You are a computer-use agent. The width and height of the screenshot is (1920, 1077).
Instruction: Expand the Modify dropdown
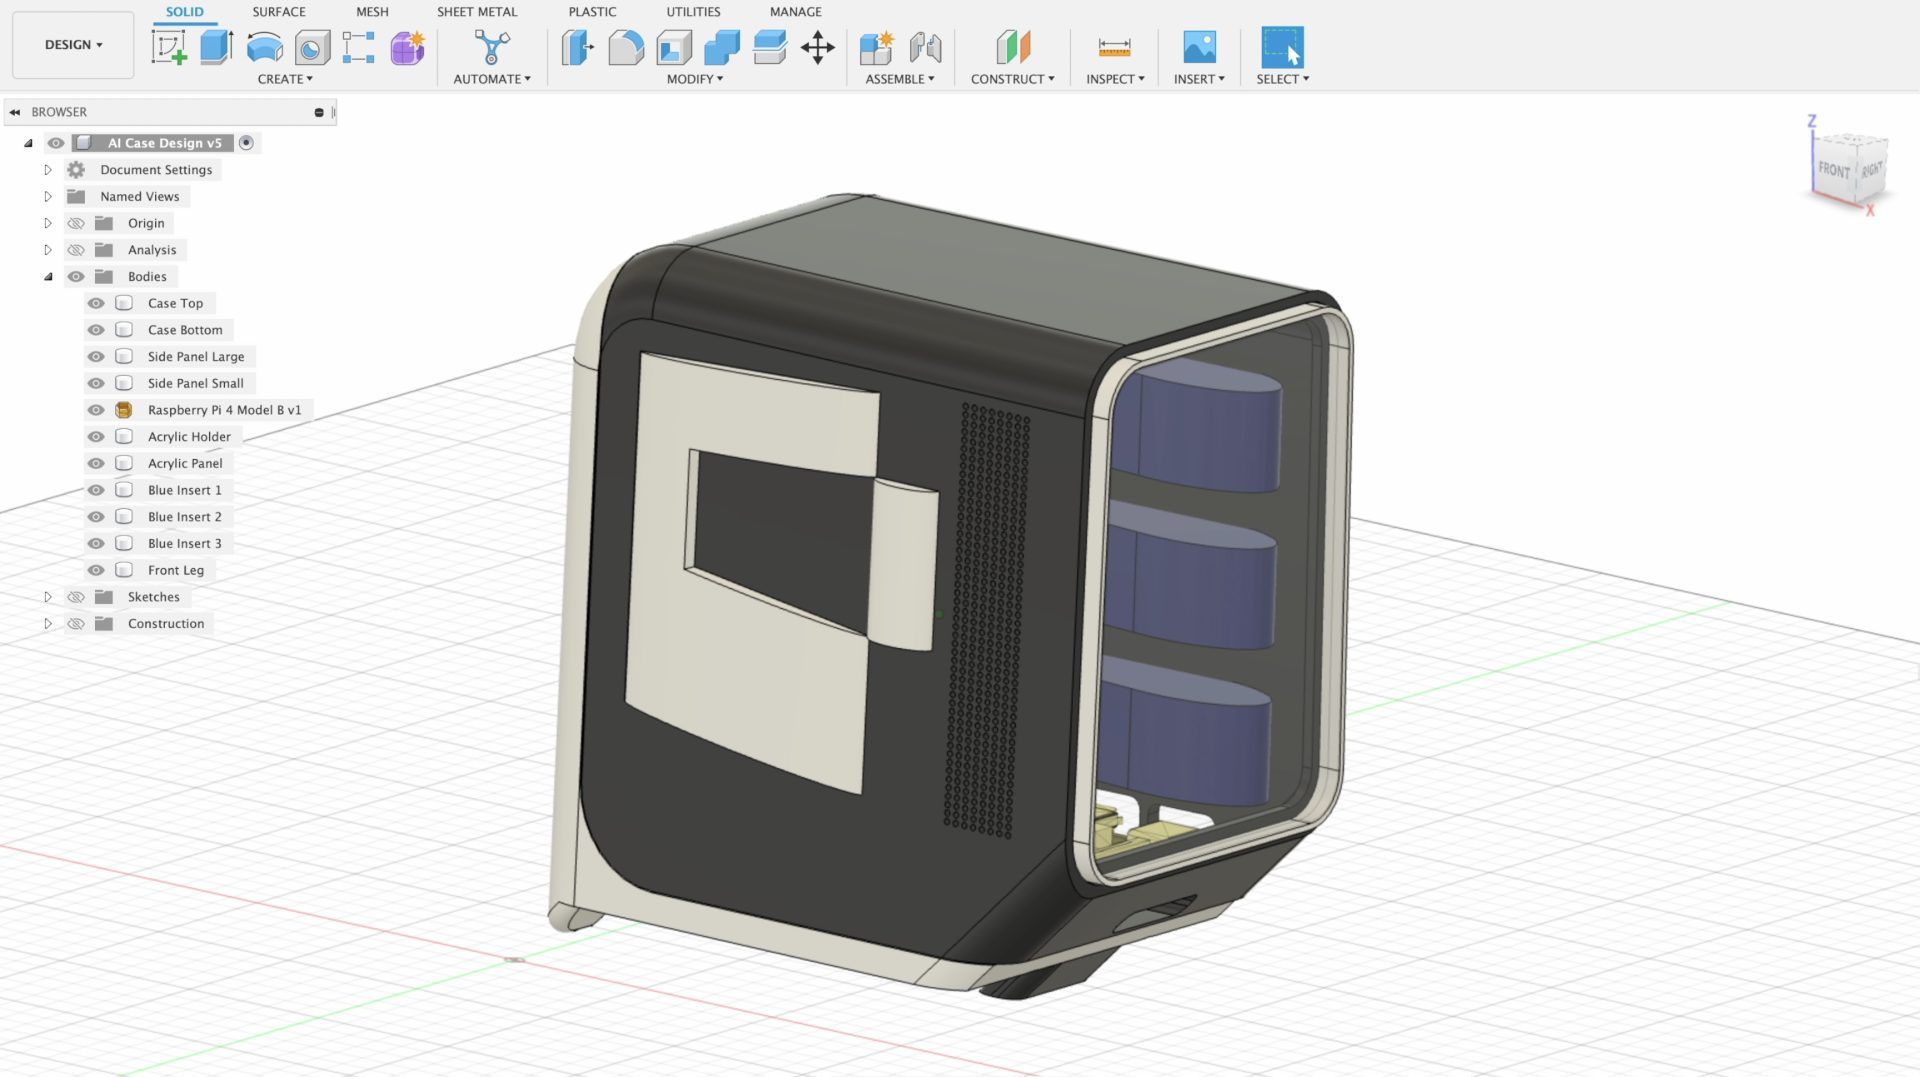[x=692, y=79]
